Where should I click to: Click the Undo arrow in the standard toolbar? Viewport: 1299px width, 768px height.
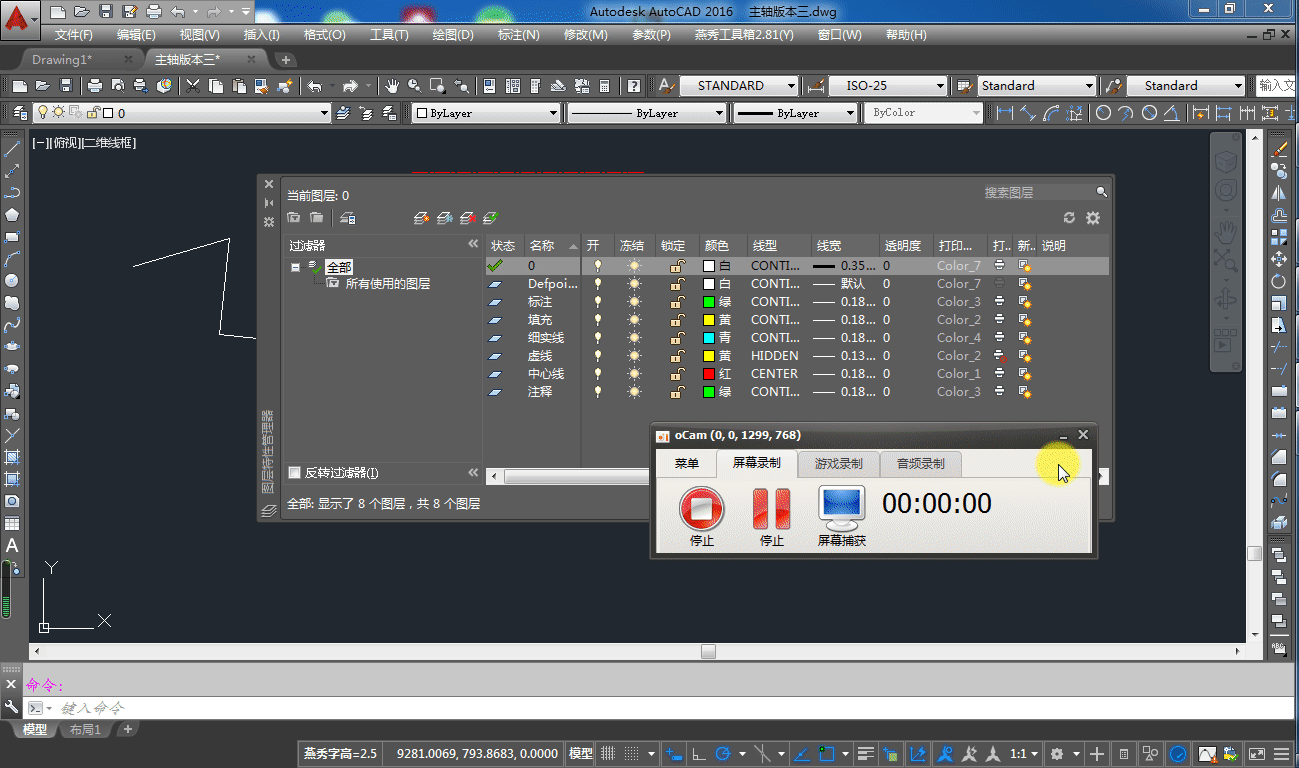pyautogui.click(x=314, y=86)
